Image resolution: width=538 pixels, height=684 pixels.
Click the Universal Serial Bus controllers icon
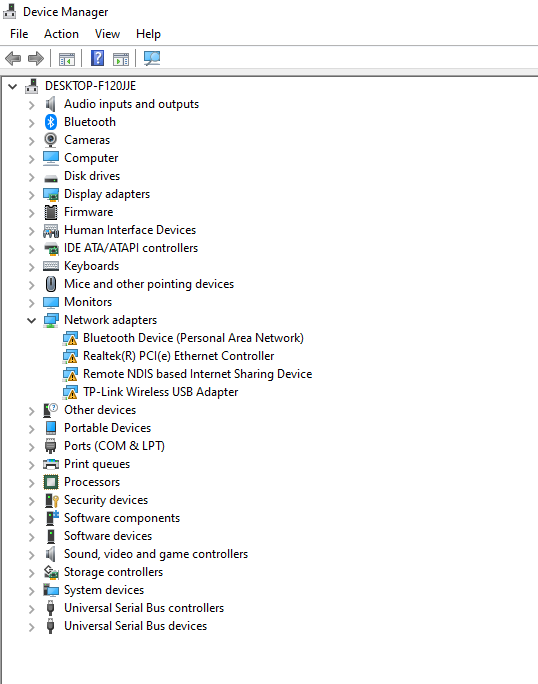[x=51, y=608]
